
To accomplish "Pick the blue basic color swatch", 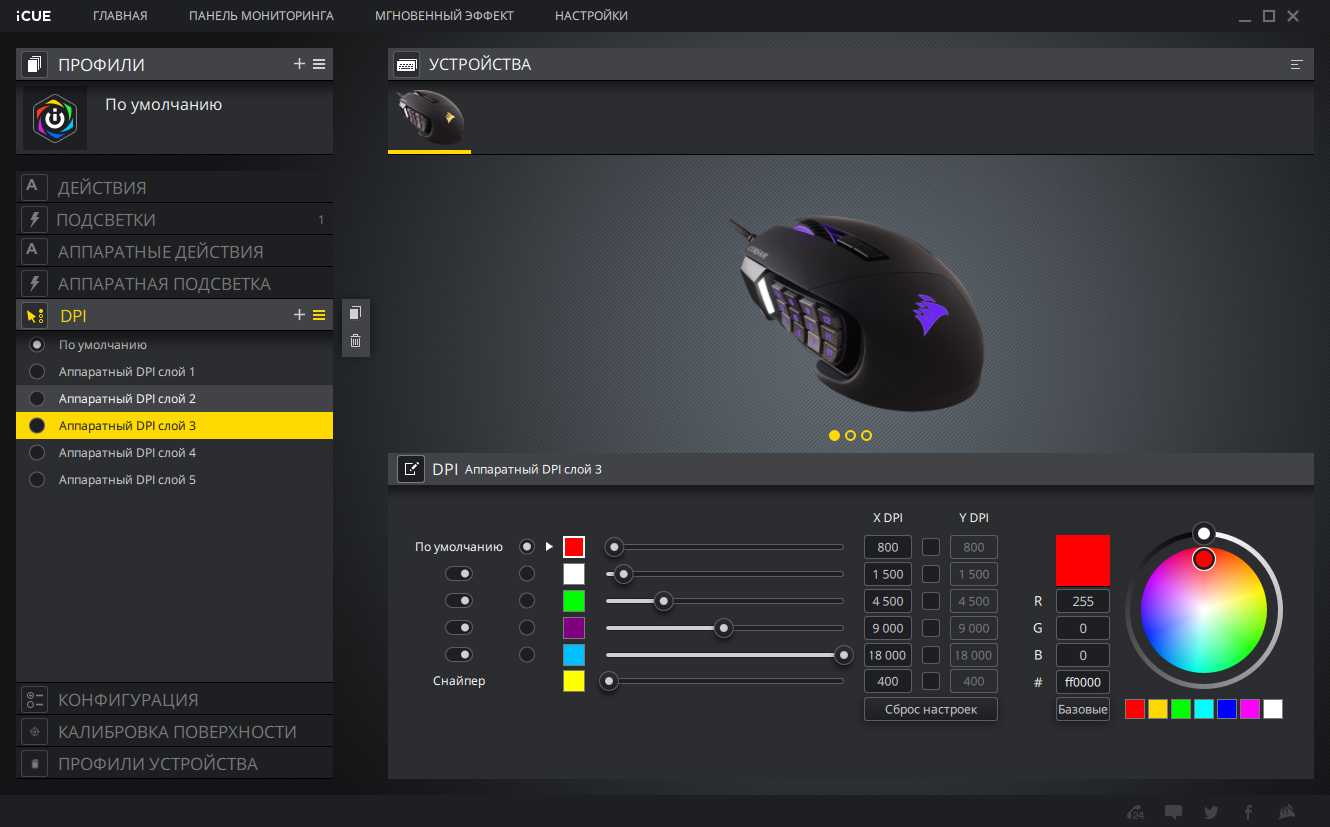I will [1226, 709].
